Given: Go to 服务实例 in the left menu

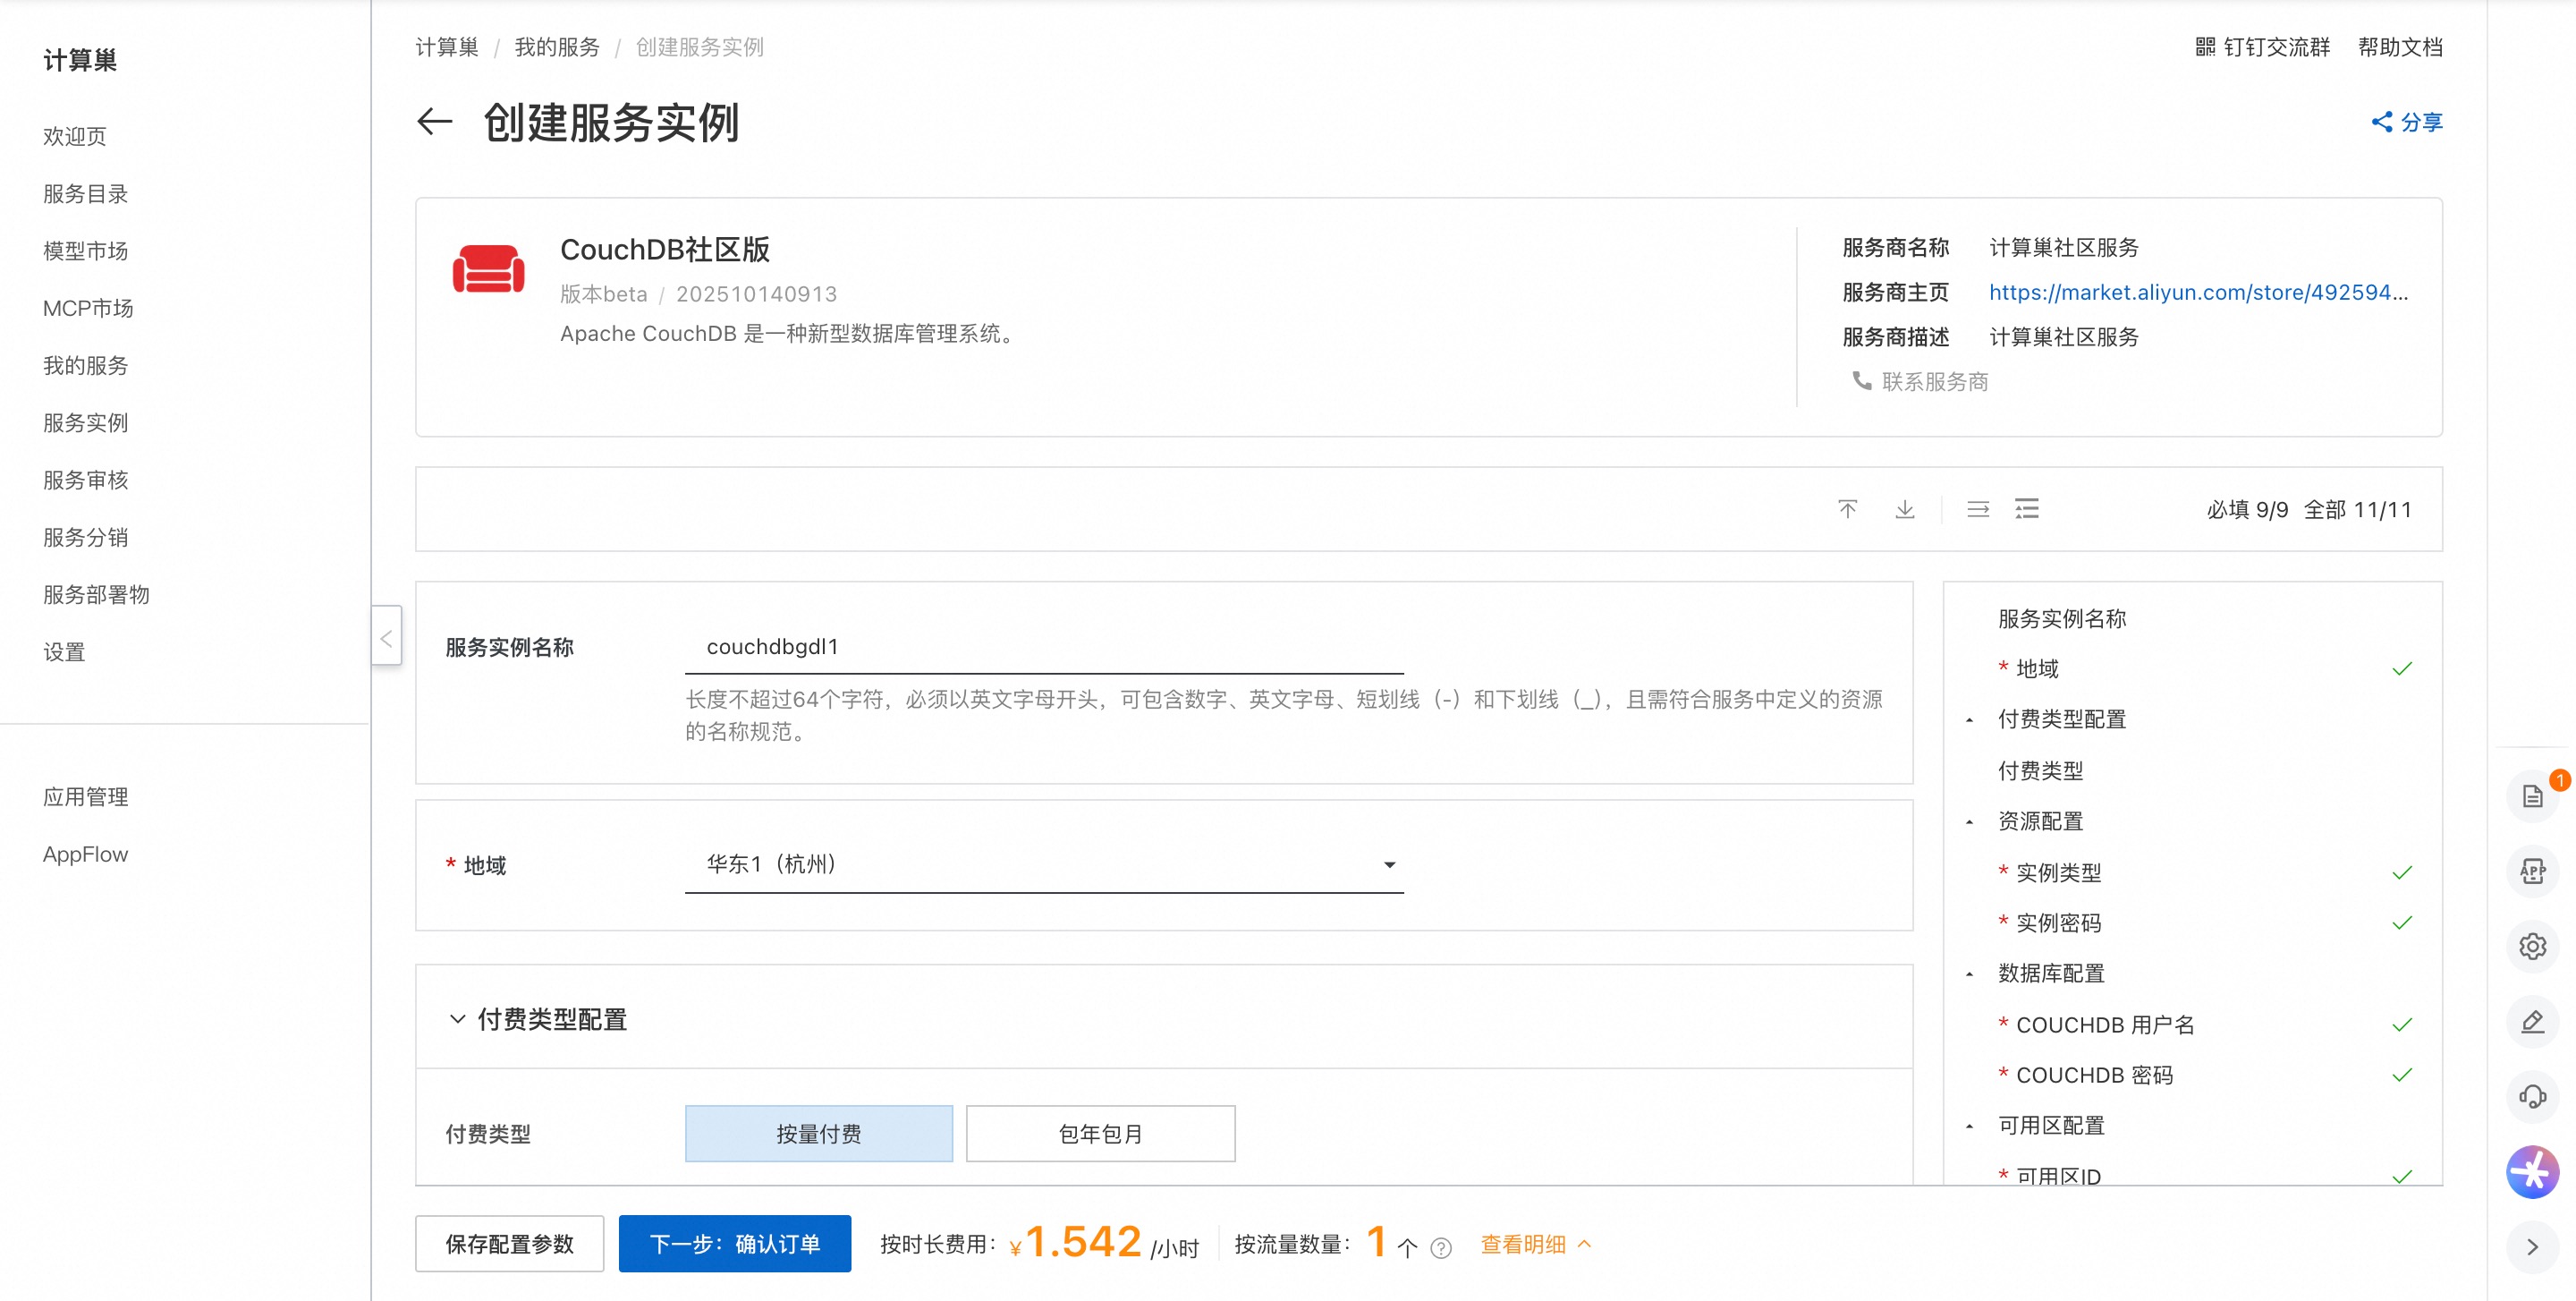Looking at the screenshot, I should (x=85, y=423).
